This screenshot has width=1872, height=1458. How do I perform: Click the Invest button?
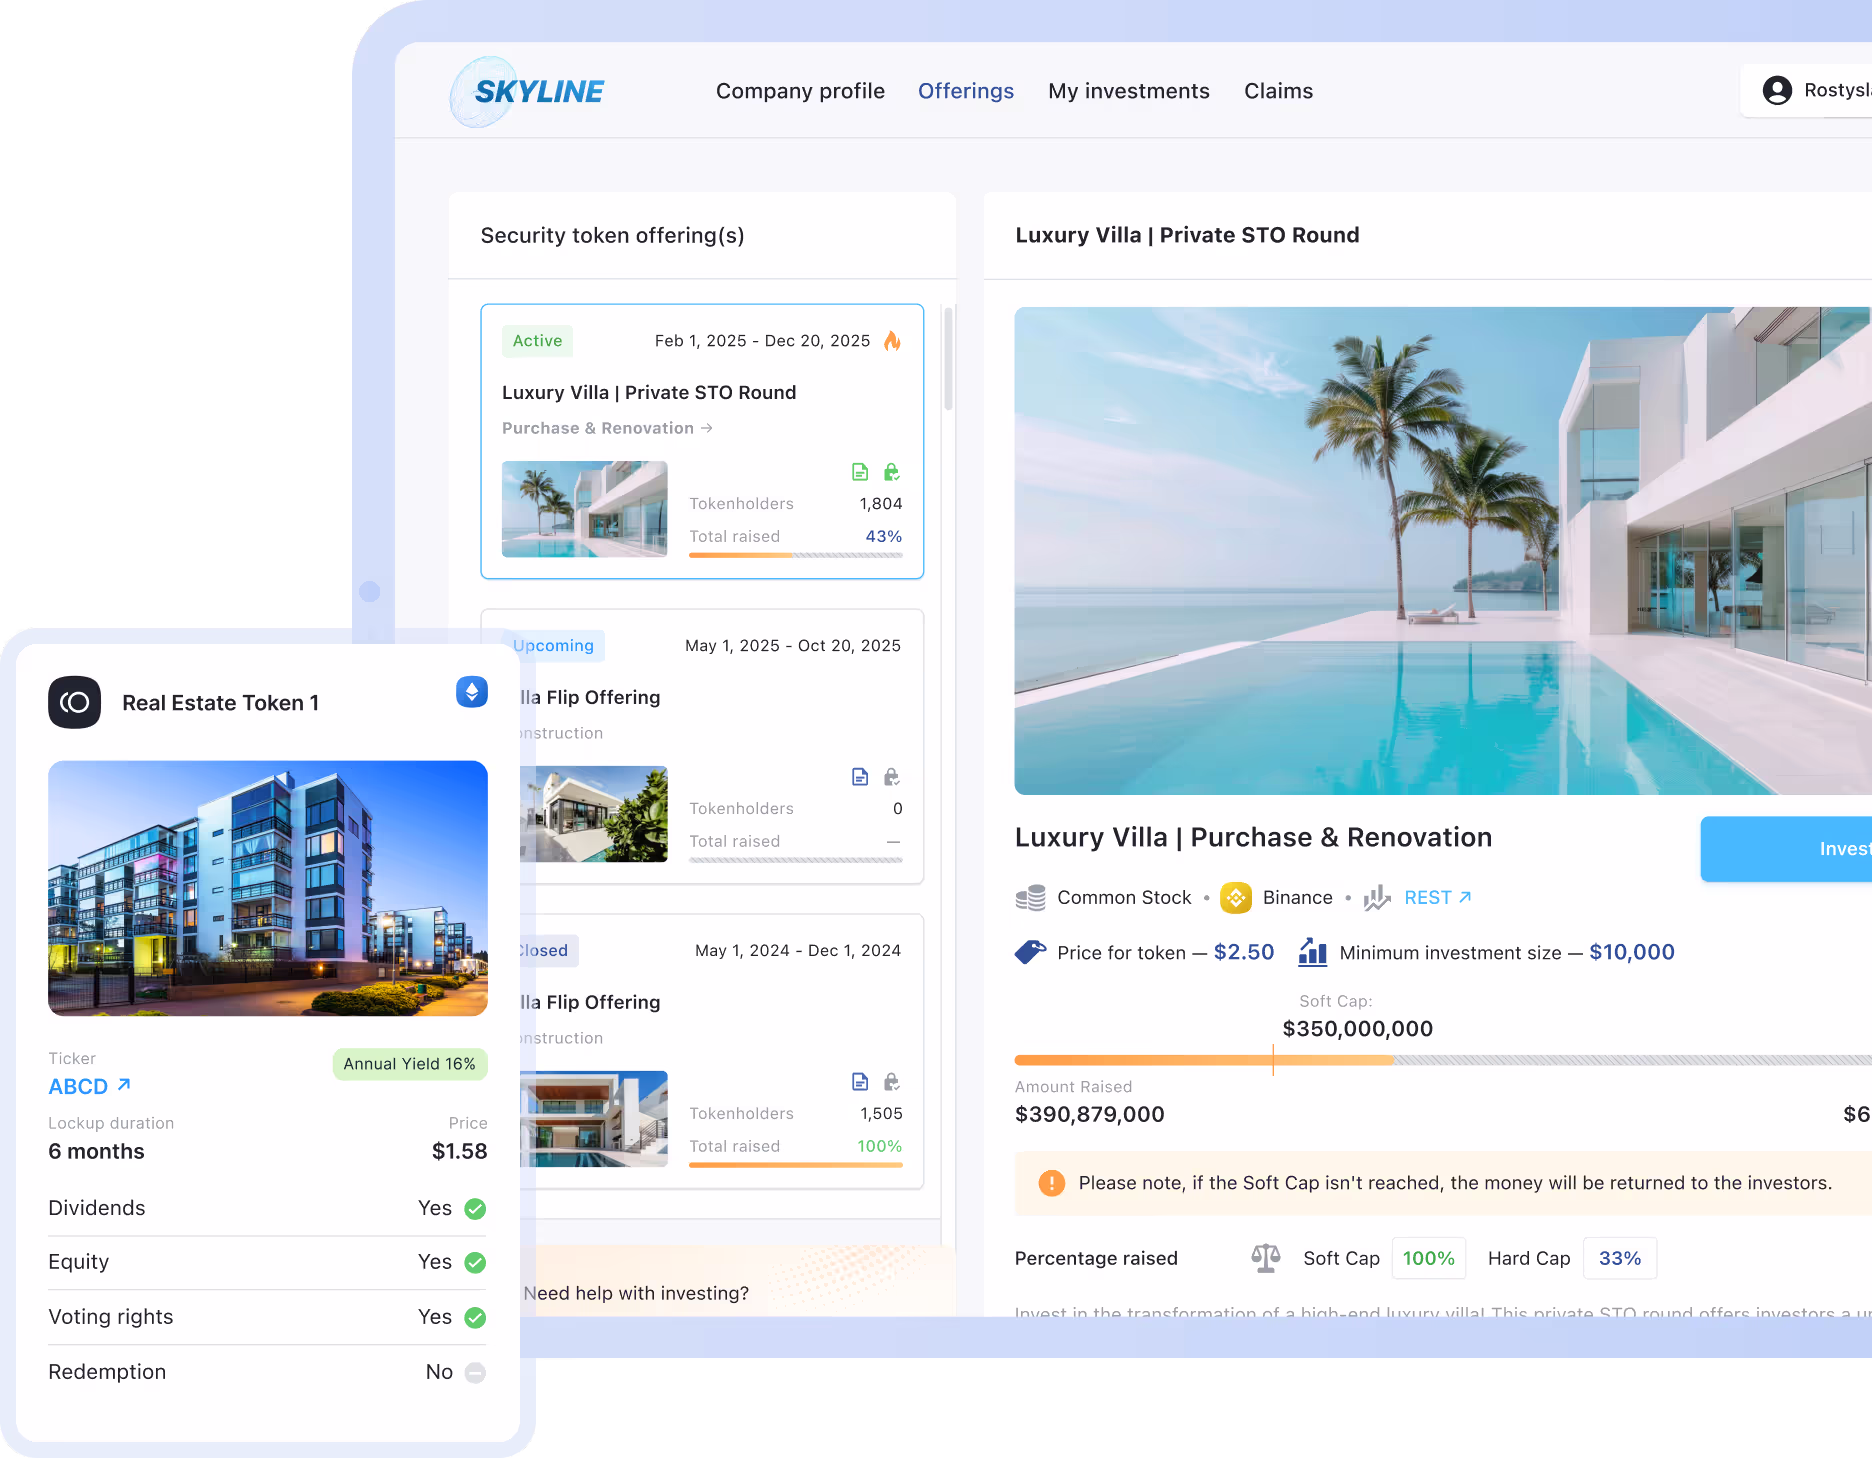coord(1786,849)
